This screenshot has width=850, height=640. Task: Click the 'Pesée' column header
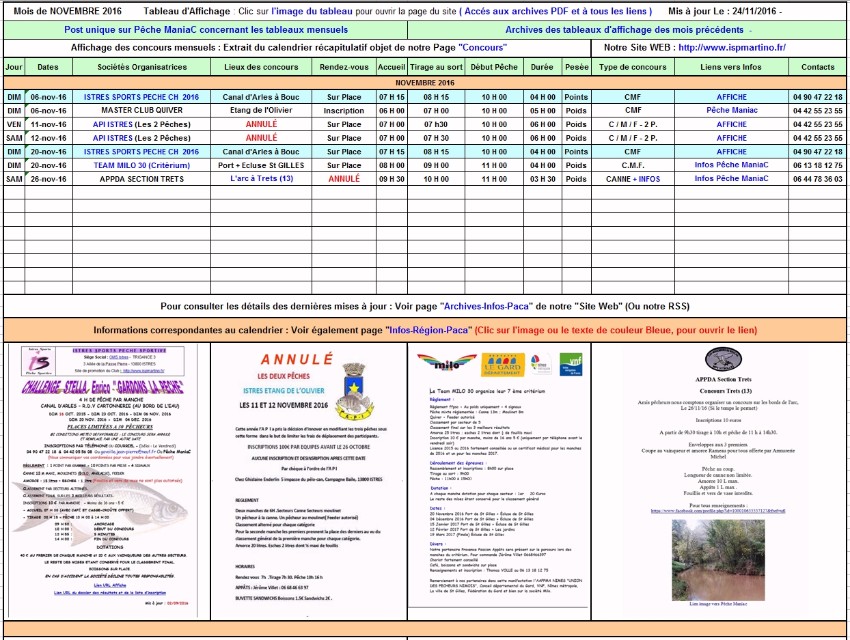pyautogui.click(x=576, y=67)
